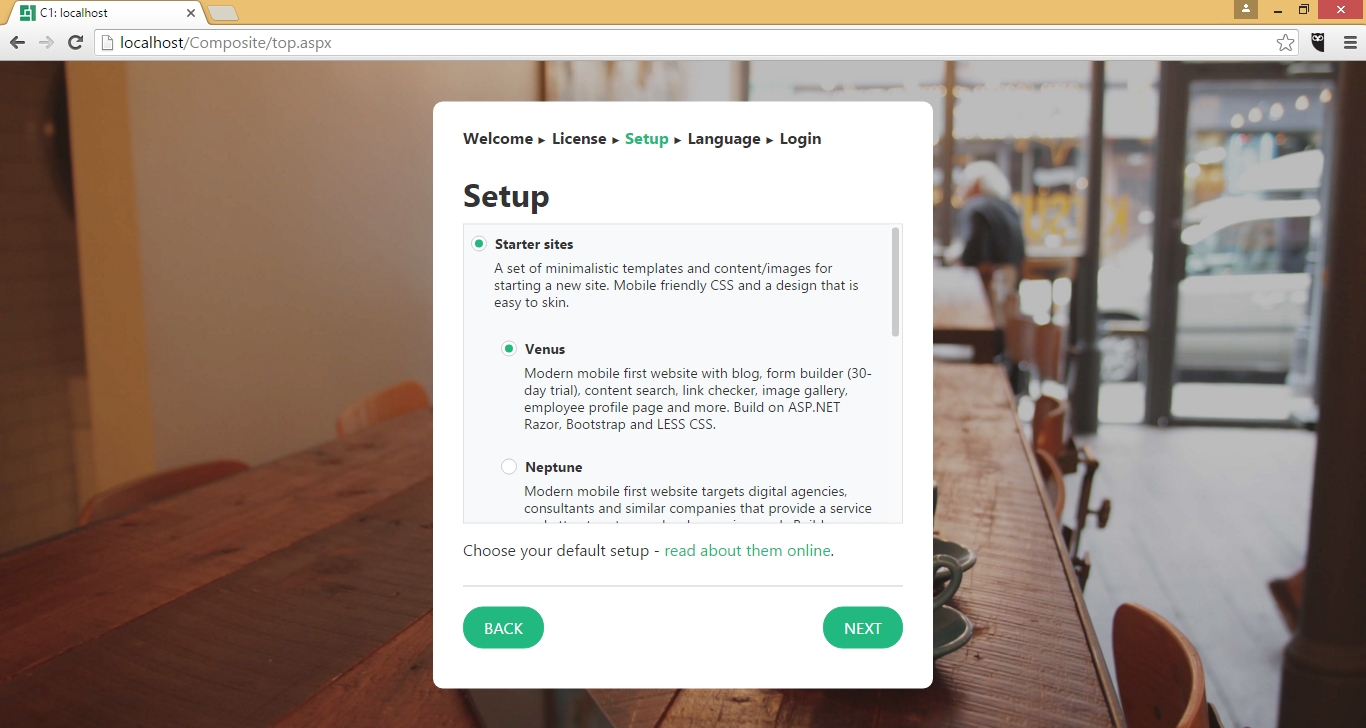Bookmark this page with the star icon
This screenshot has height=728, width=1366.
[1285, 42]
